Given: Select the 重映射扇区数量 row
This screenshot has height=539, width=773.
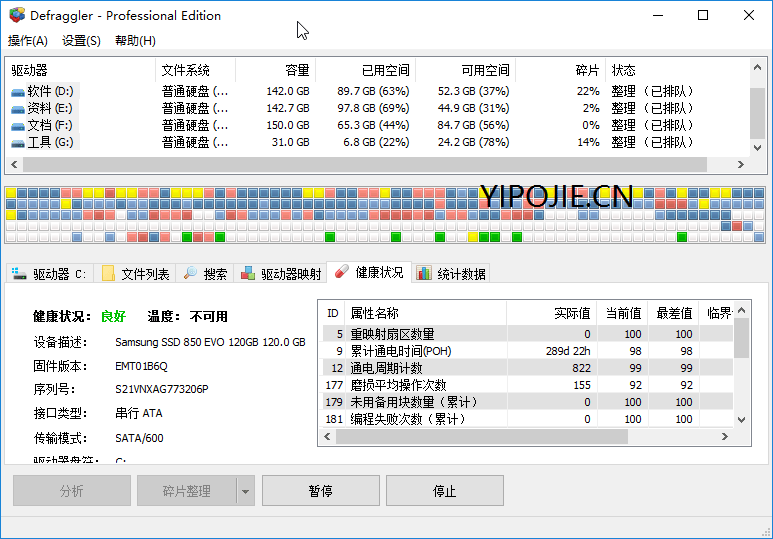Looking at the screenshot, I should point(527,334).
